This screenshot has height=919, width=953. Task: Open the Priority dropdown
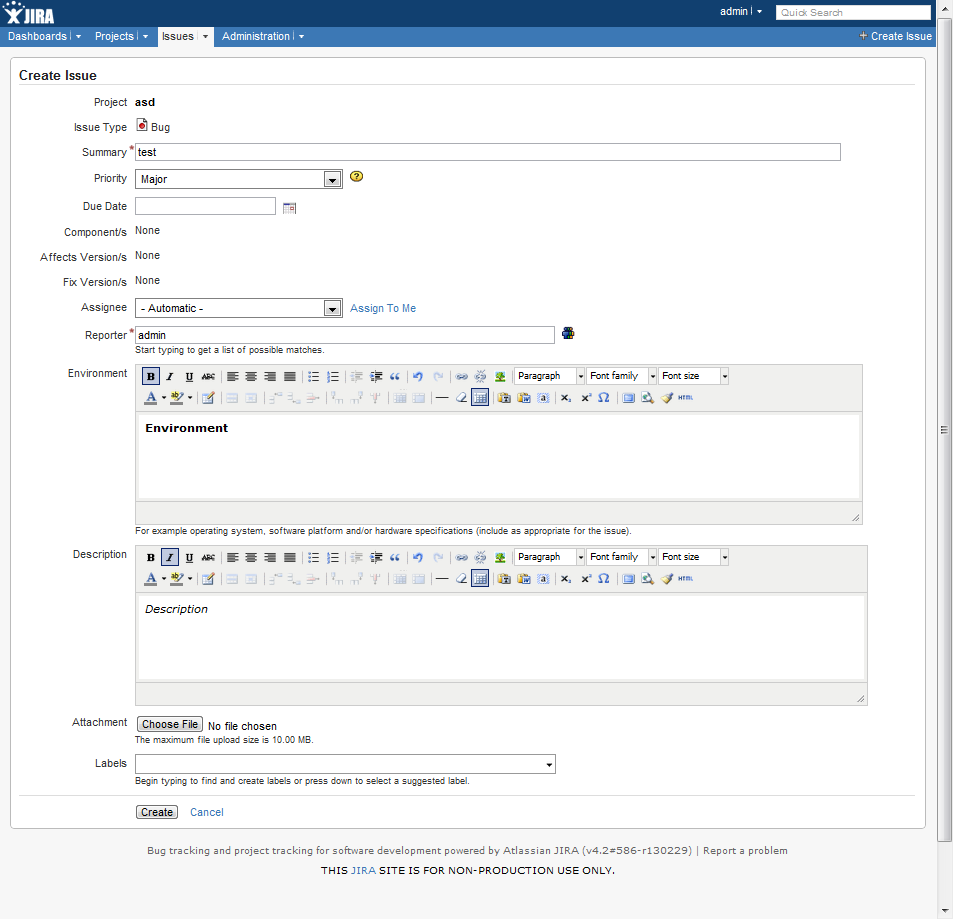(333, 180)
